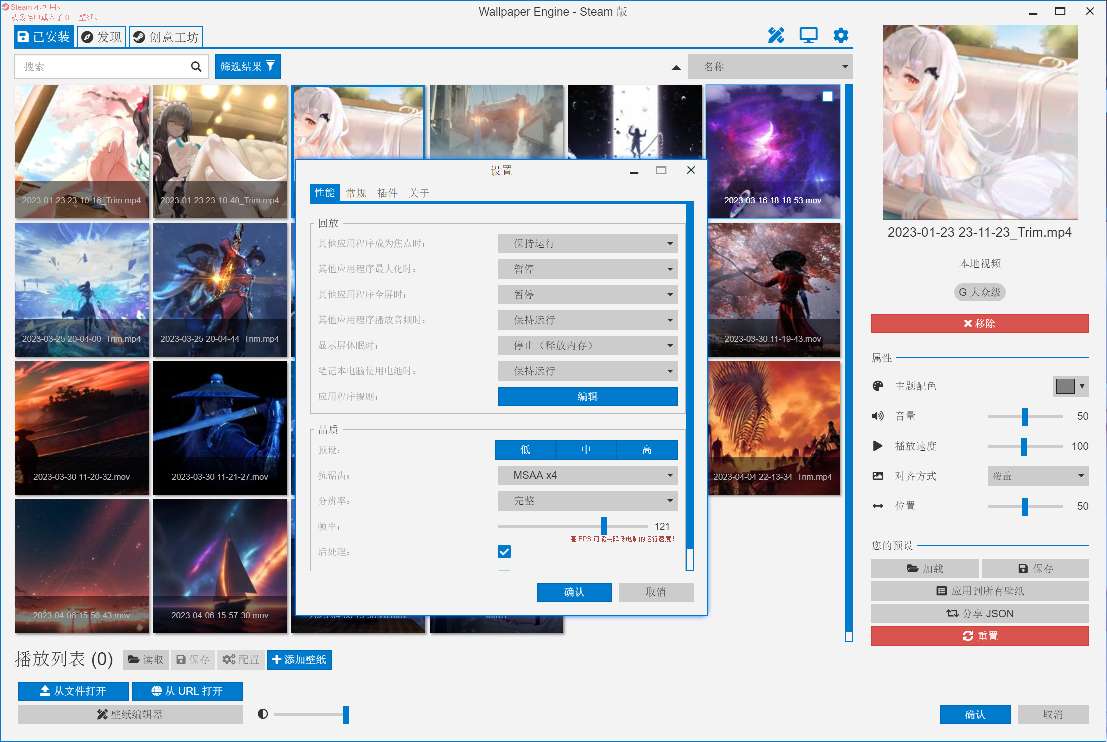Click the image icon beside 对齐方式
Viewport: 1107px width, 742px height.
coord(878,476)
